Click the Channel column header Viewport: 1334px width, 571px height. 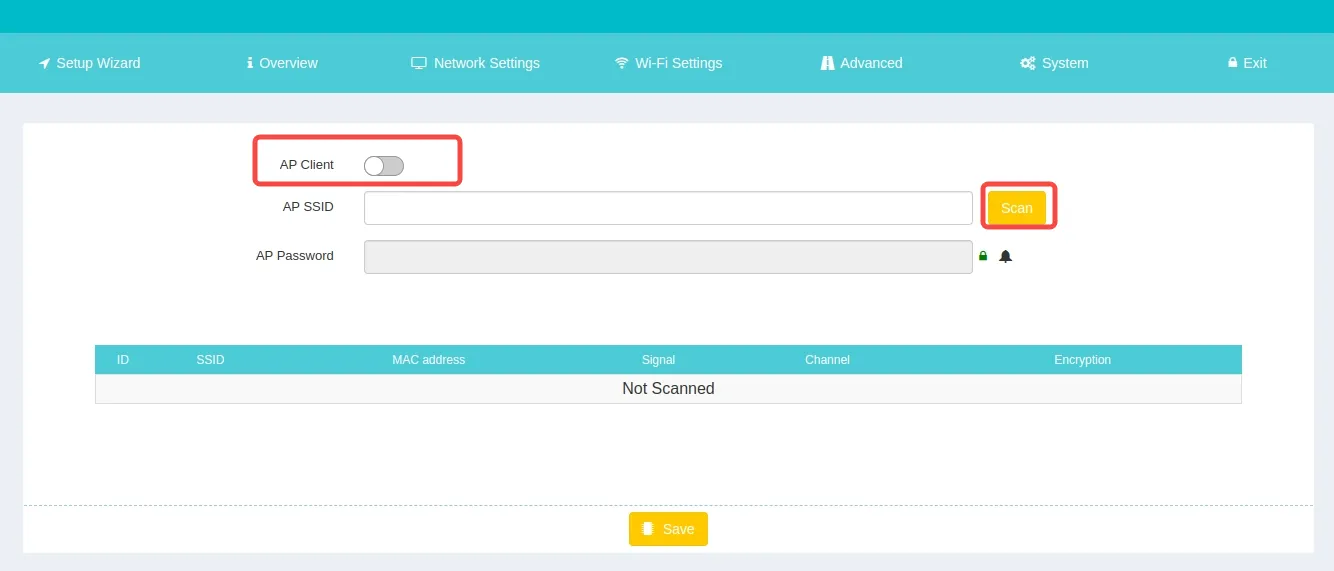click(x=827, y=360)
